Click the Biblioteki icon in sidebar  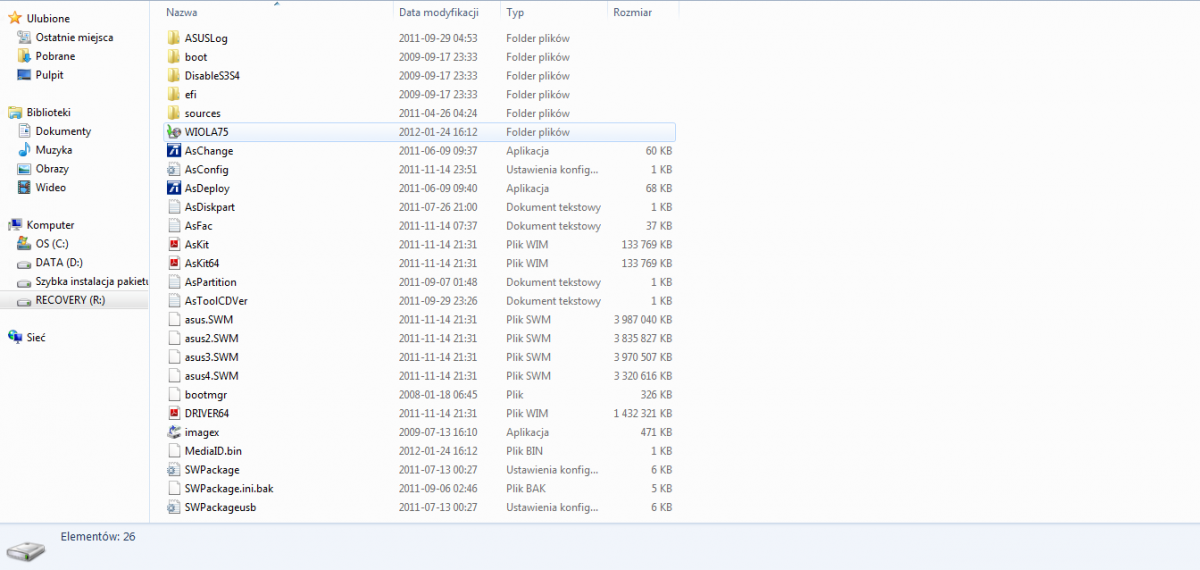click(x=15, y=113)
